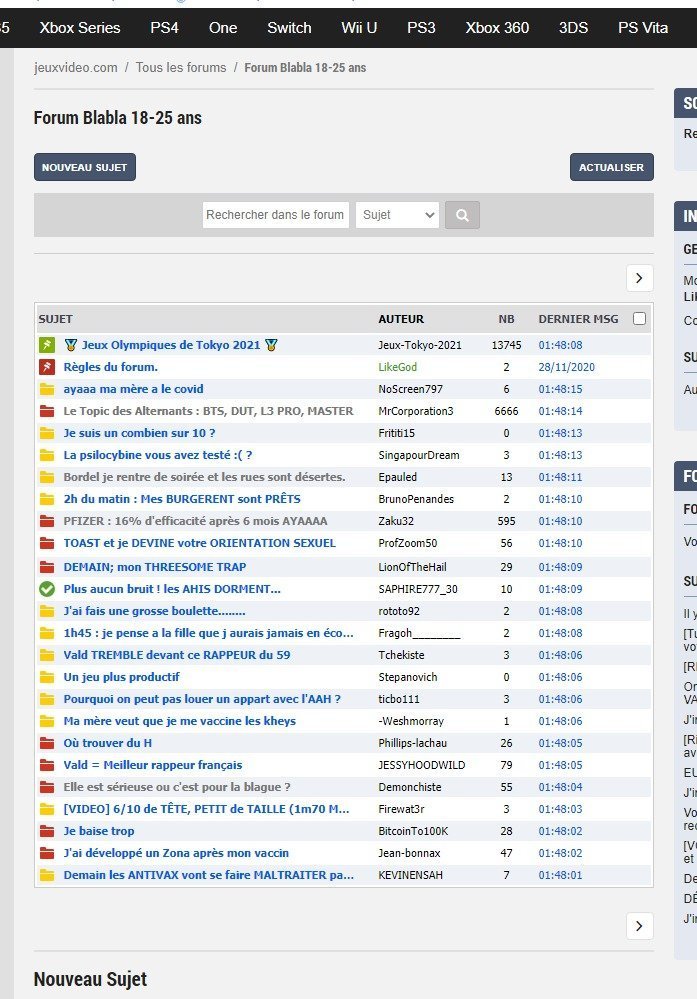Open the Sujet search filter dropdown

(397, 215)
